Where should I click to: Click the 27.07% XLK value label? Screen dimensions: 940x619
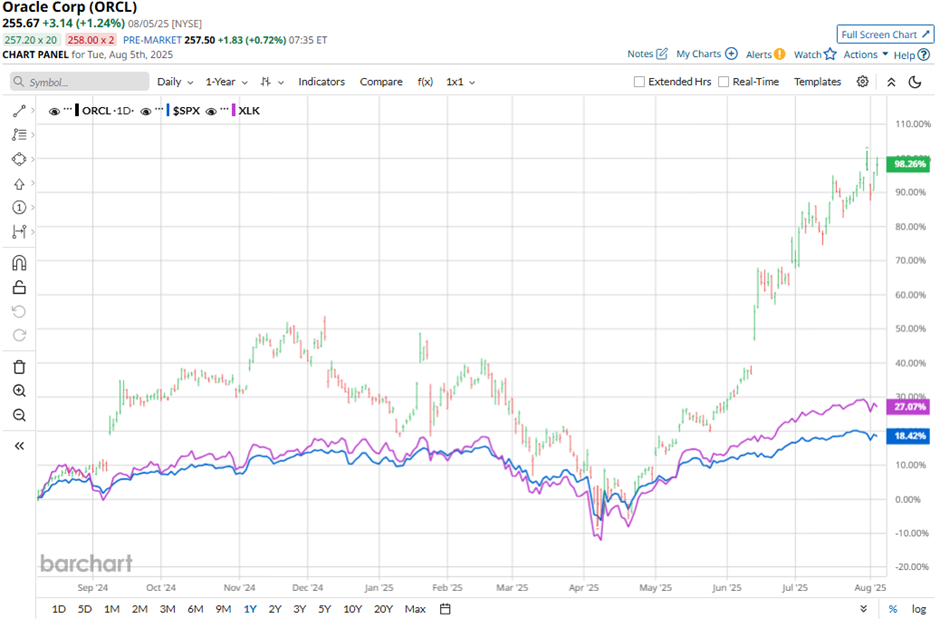pyautogui.click(x=908, y=407)
